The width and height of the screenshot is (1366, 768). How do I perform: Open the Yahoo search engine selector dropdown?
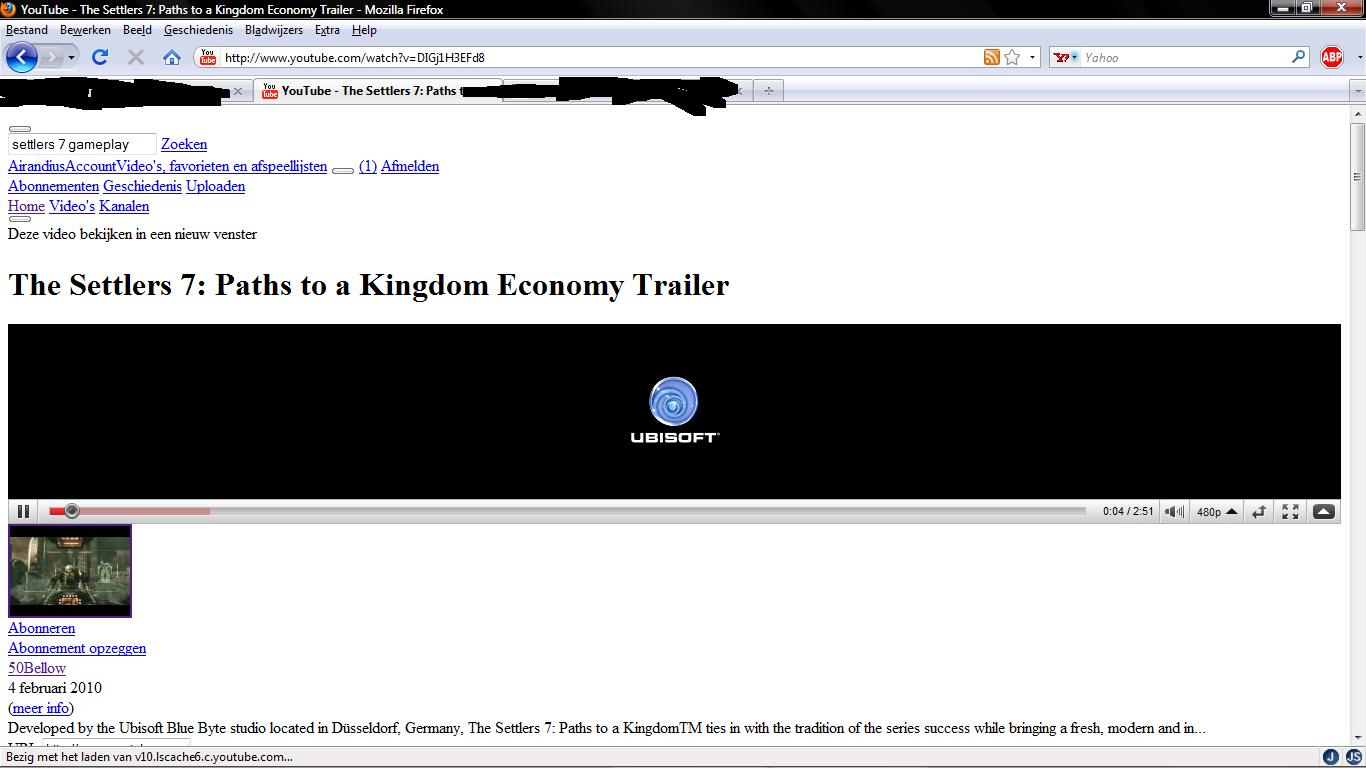[x=1066, y=57]
